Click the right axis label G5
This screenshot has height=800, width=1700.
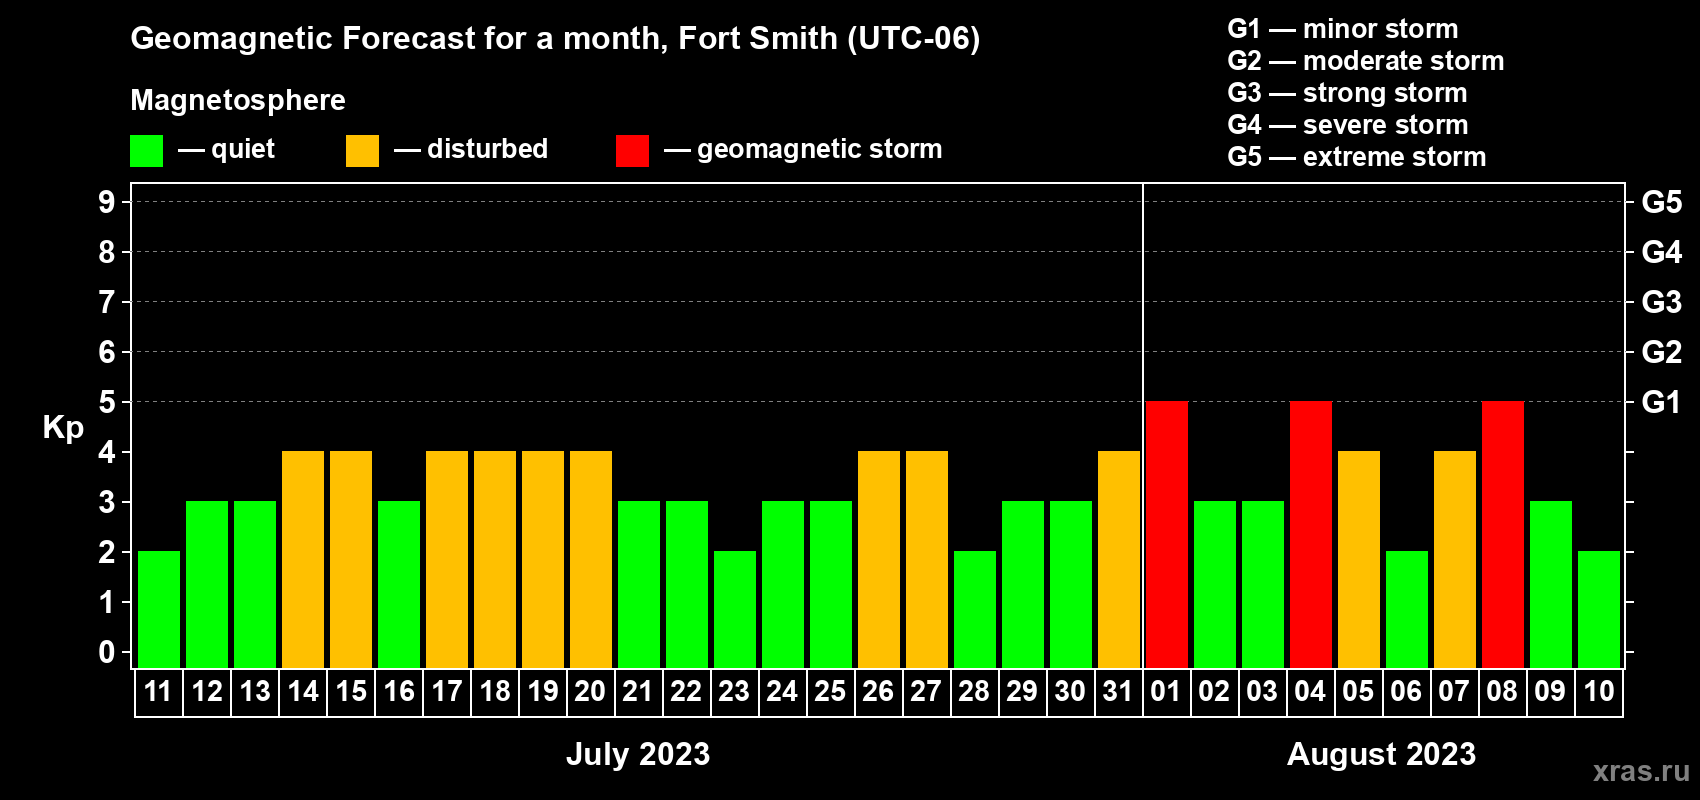pos(1662,202)
